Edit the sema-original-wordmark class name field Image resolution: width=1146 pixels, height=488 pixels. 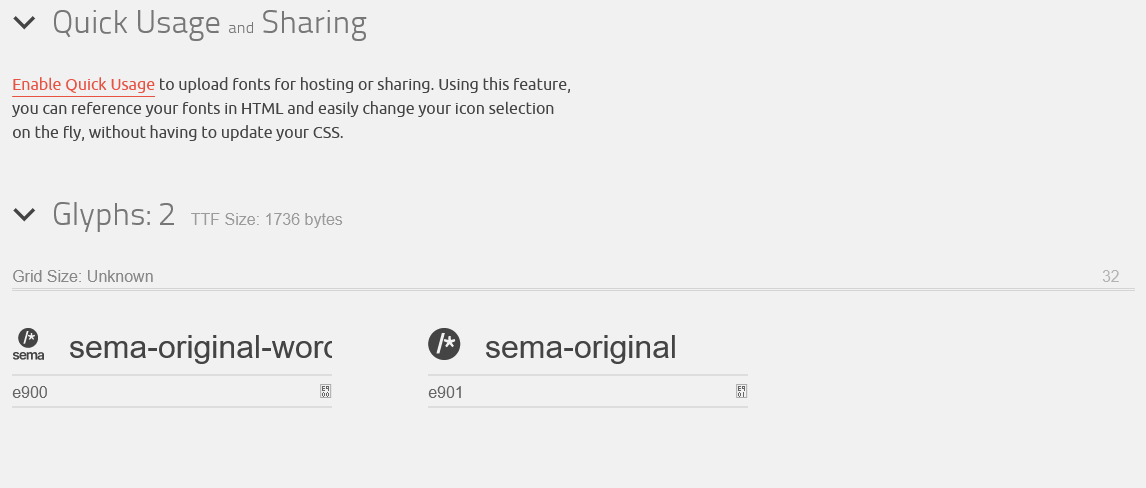[200, 348]
